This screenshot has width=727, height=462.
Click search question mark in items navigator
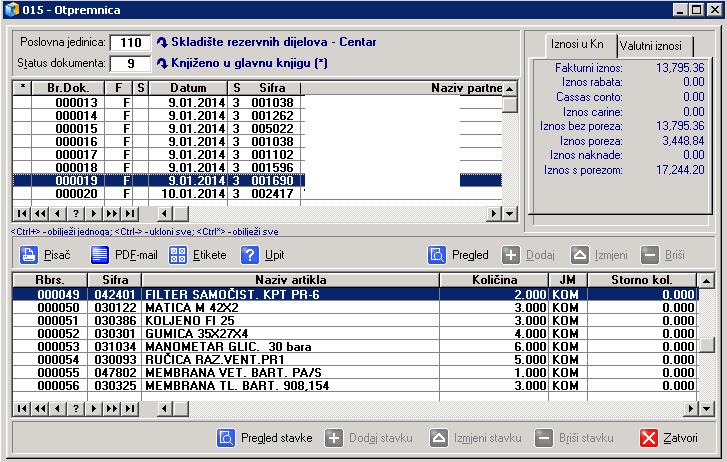click(76, 409)
